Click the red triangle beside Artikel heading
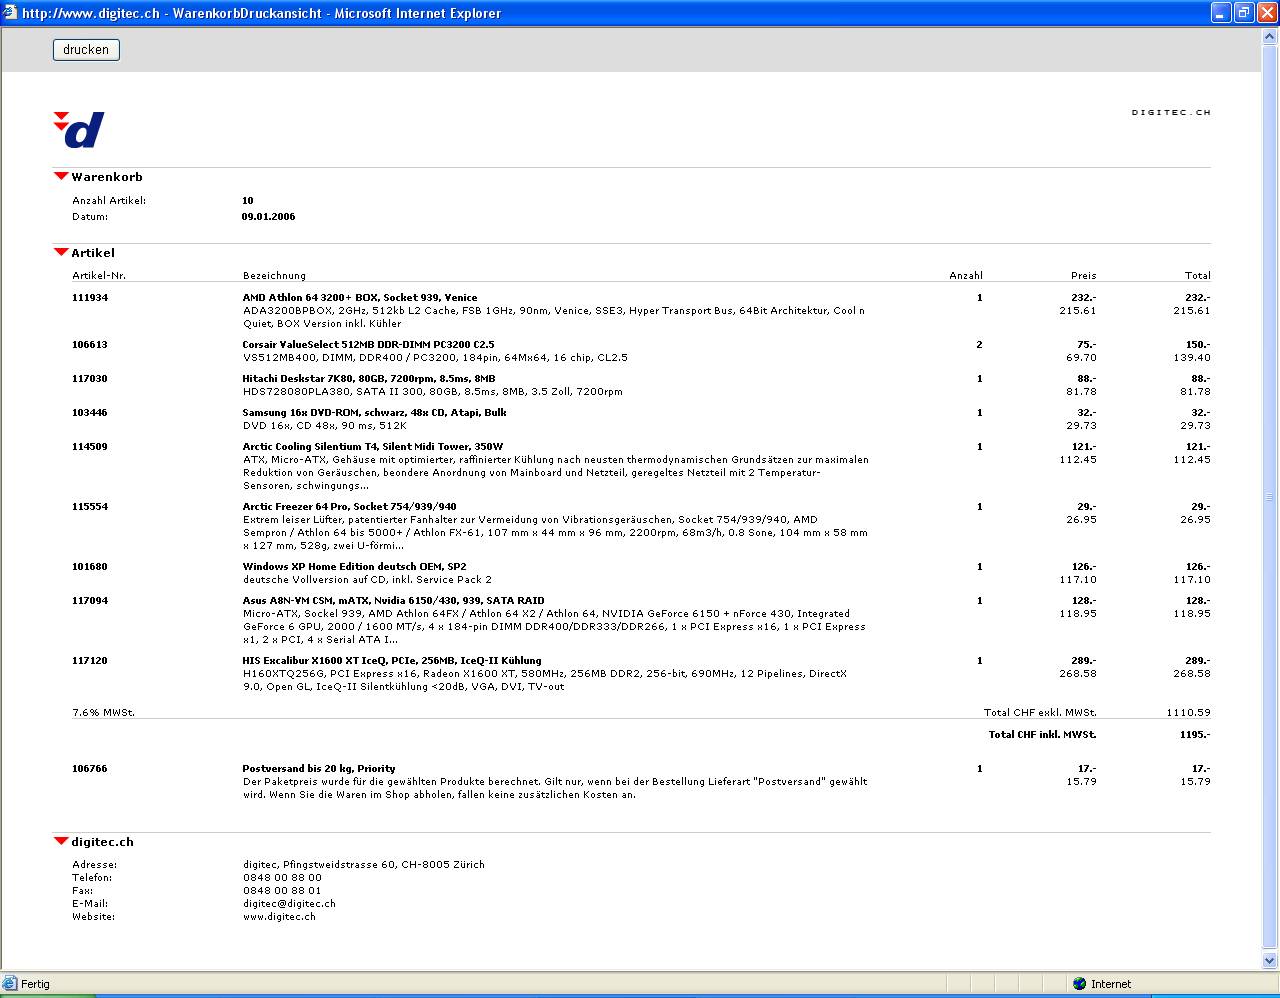Screen dimensions: 1280x998 [x=61, y=253]
